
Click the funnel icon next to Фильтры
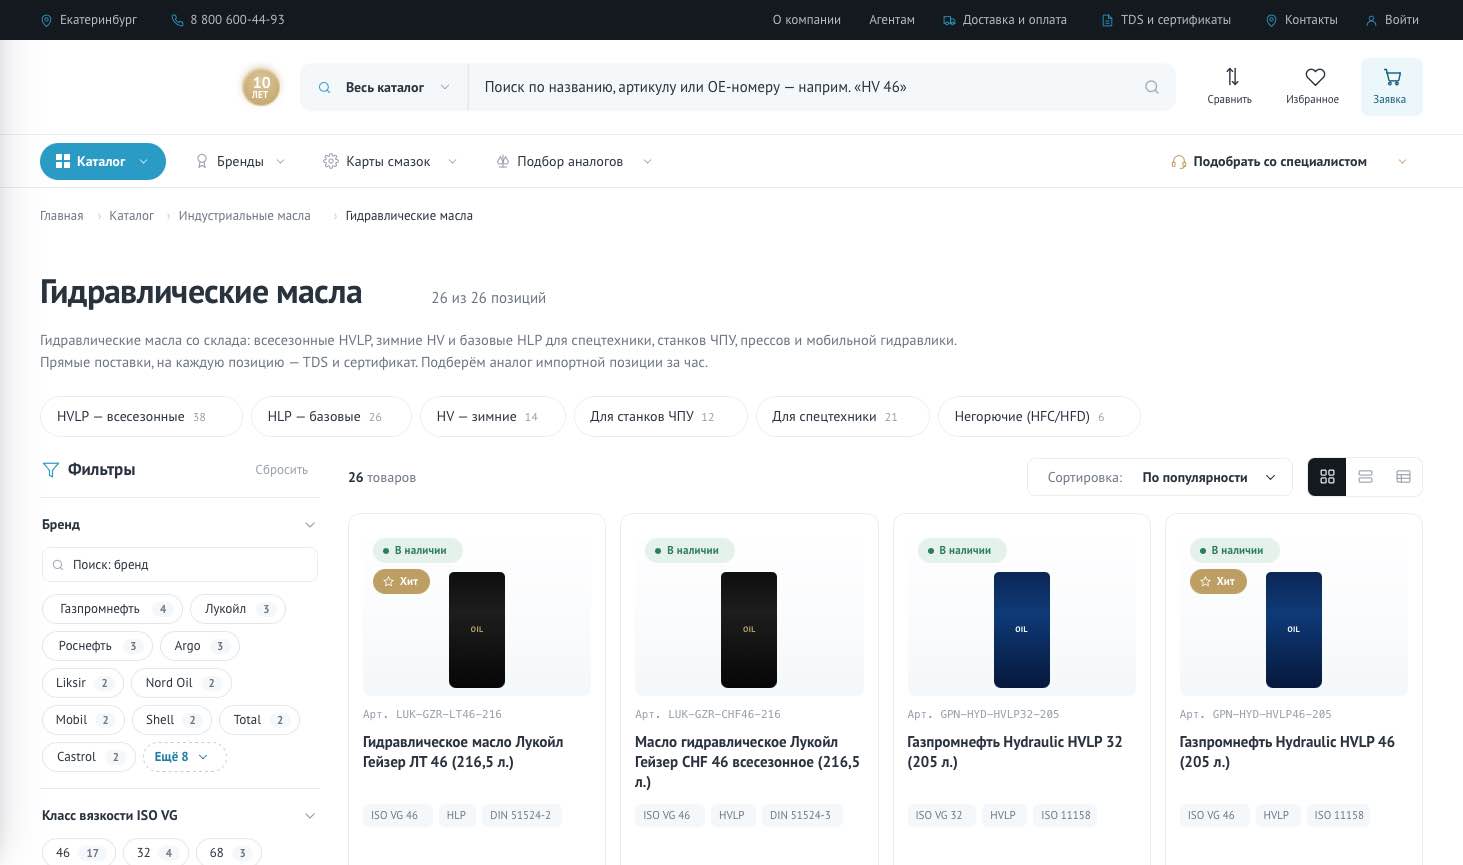[51, 470]
